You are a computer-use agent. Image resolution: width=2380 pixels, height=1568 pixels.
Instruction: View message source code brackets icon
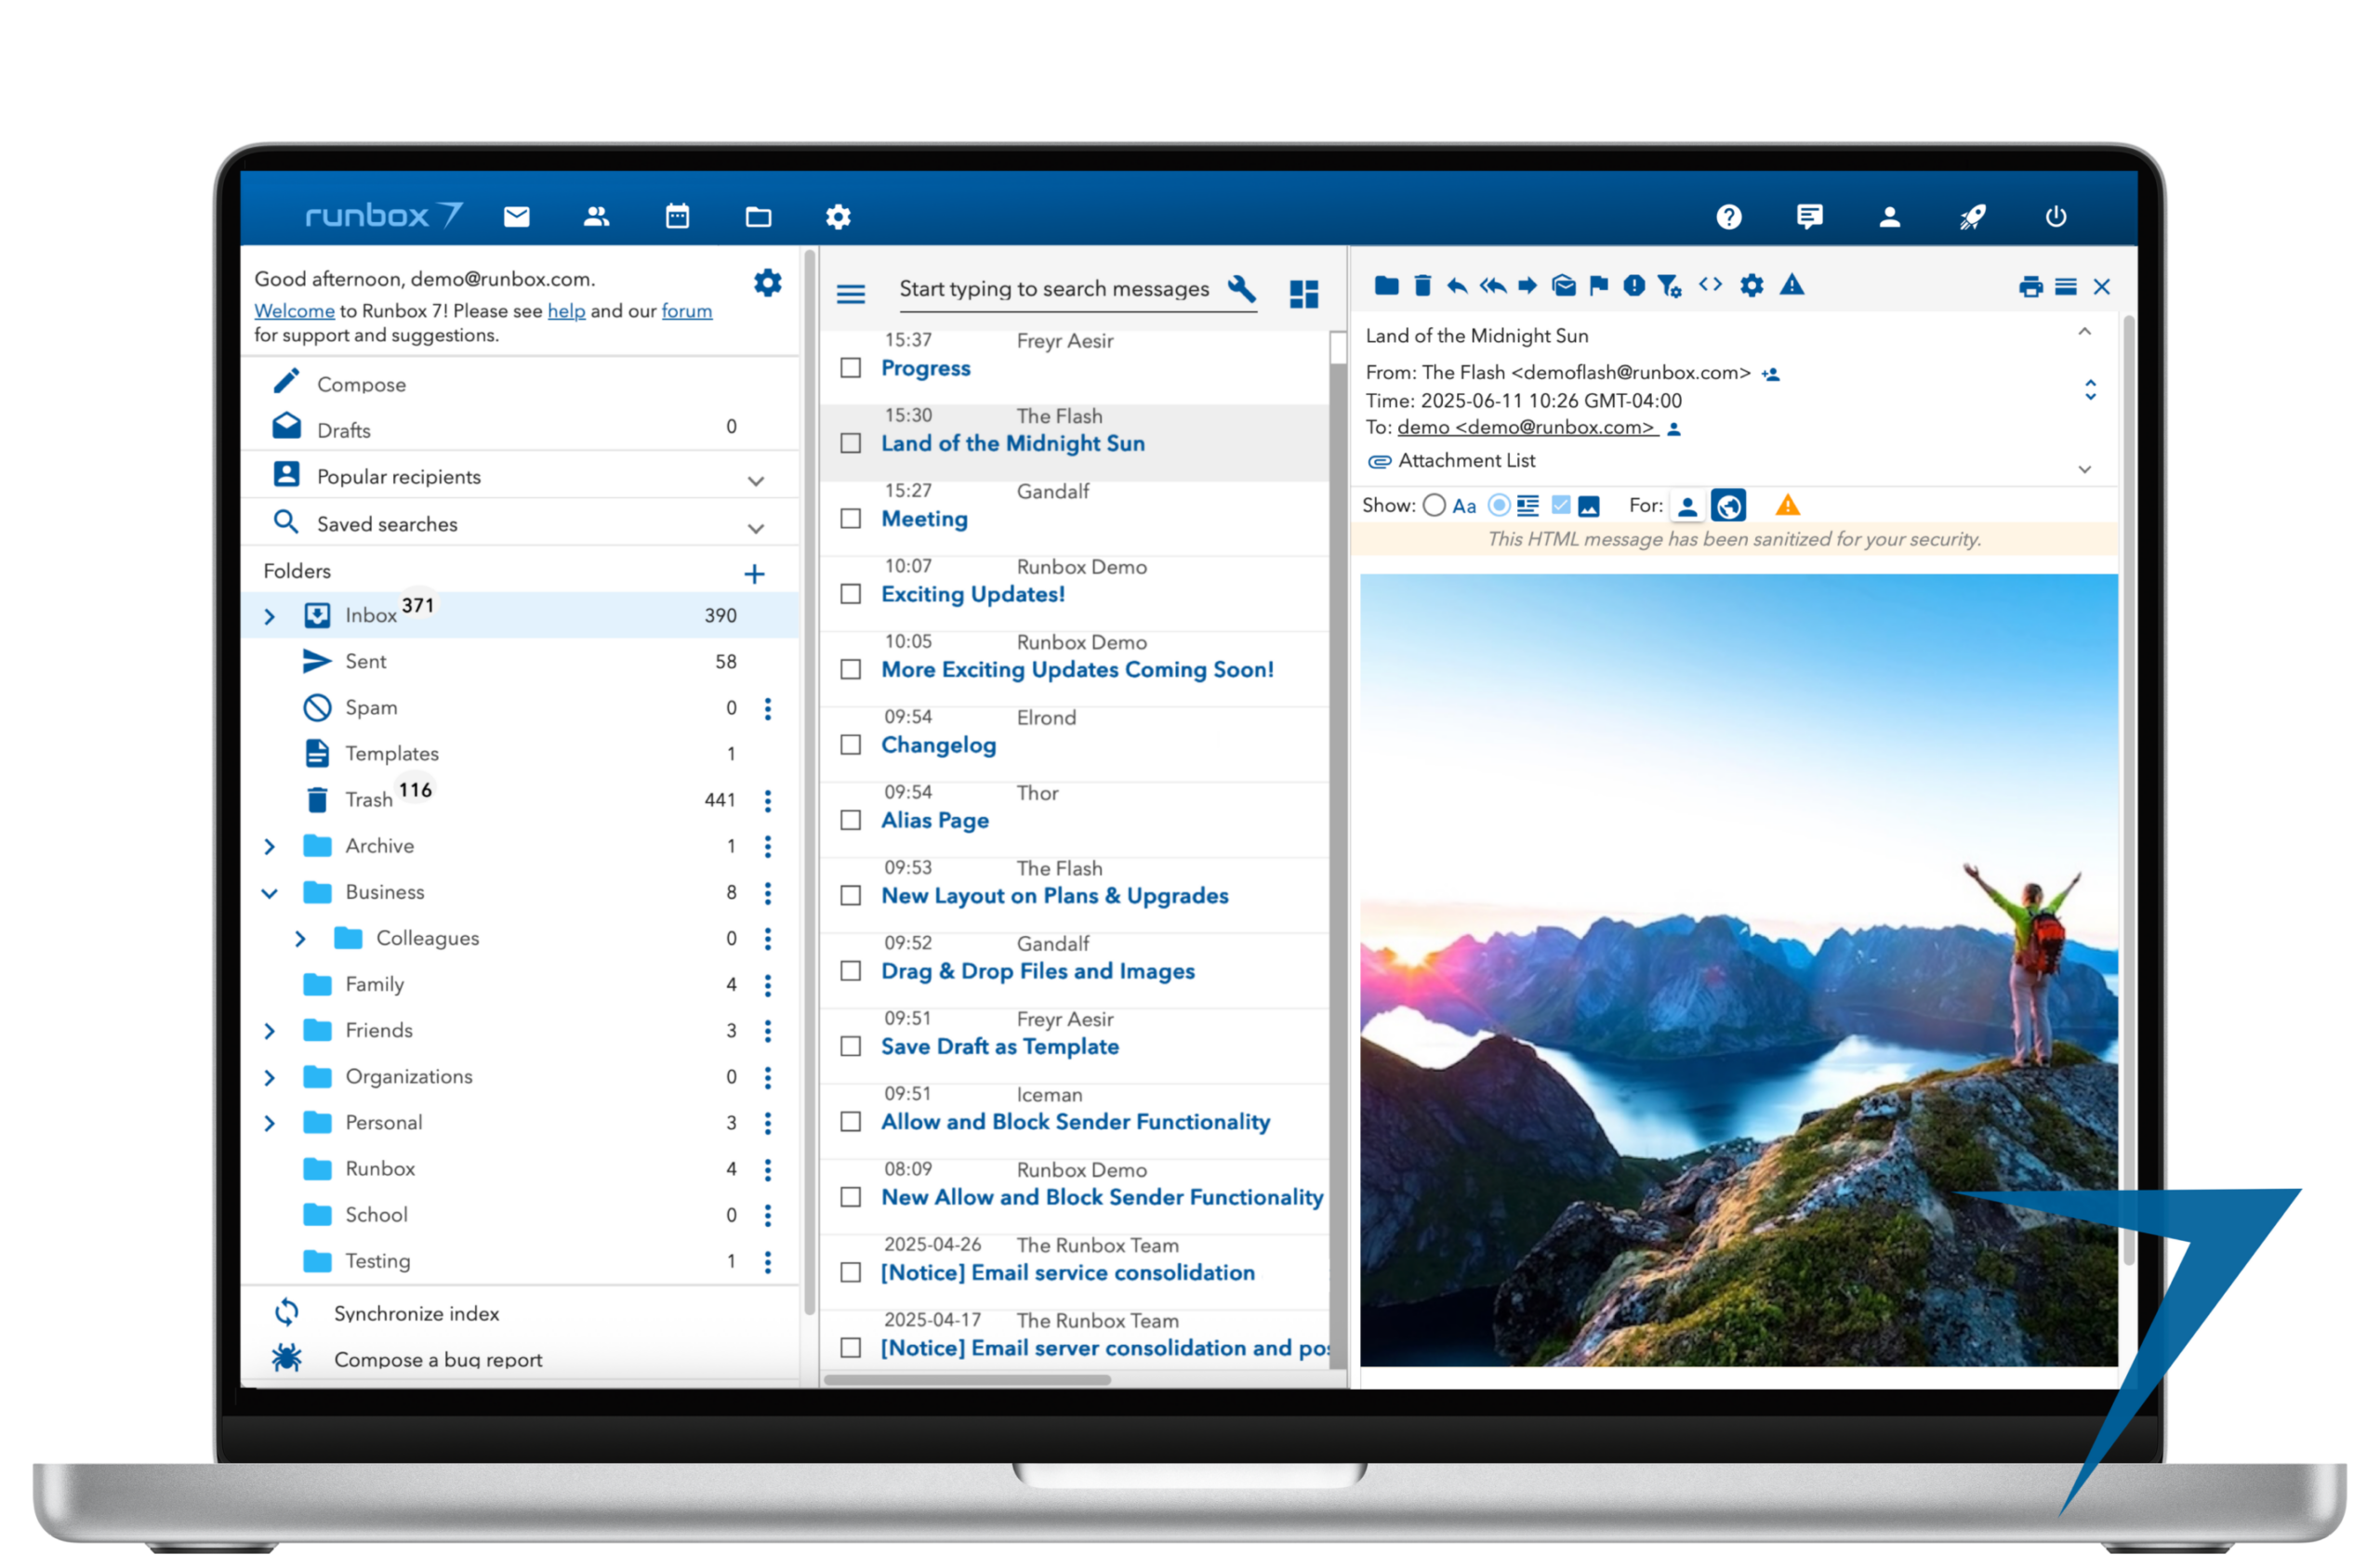tap(1711, 285)
